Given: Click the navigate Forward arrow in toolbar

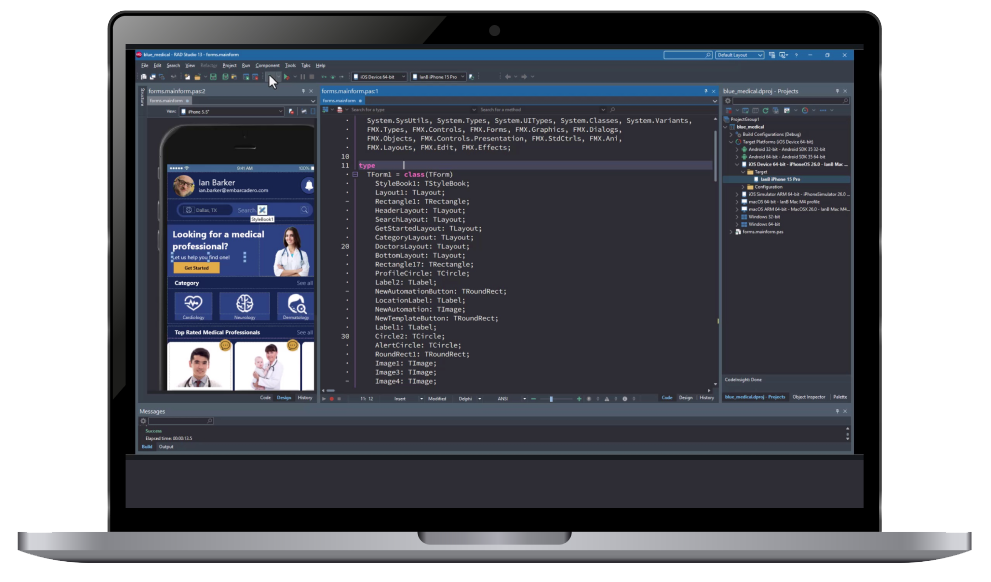Looking at the screenshot, I should tap(524, 76).
